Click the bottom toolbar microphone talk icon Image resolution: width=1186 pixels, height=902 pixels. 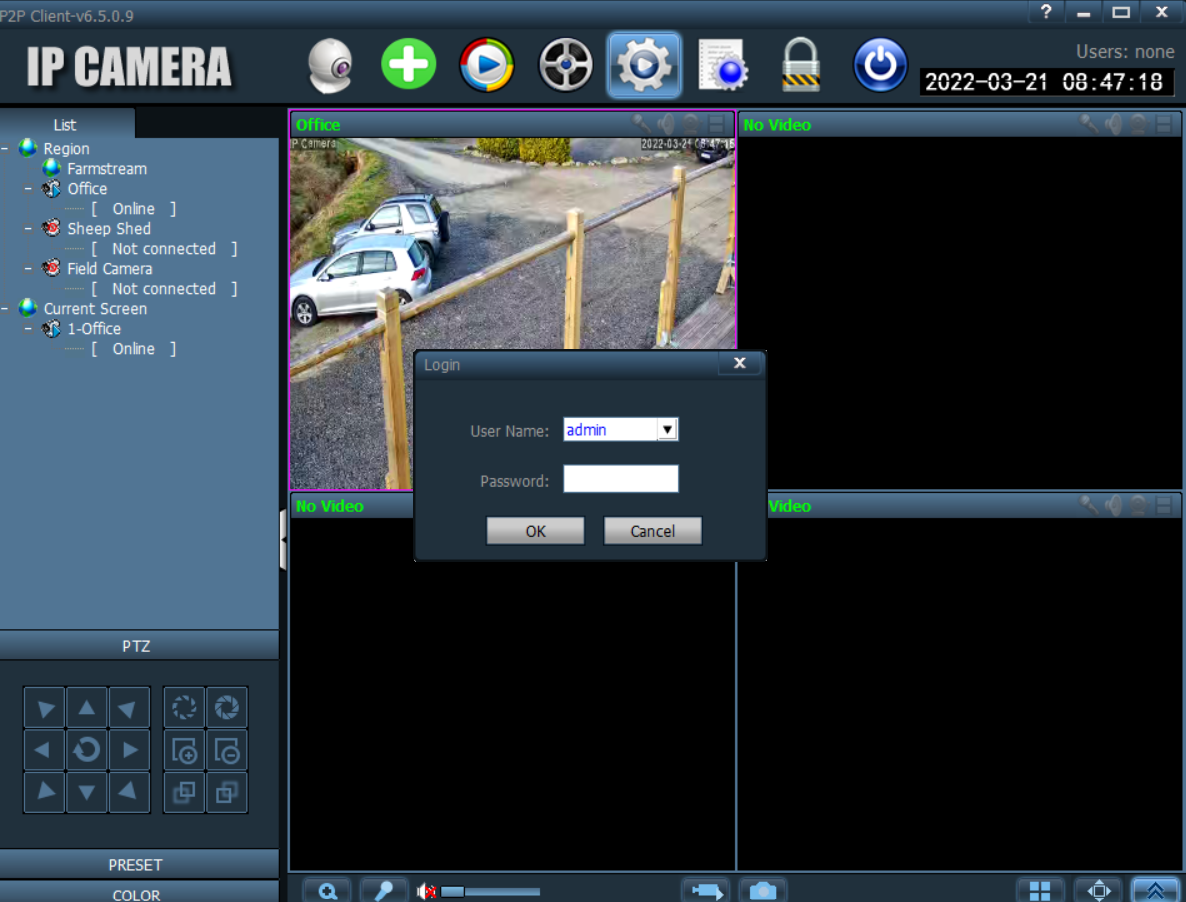(x=383, y=891)
